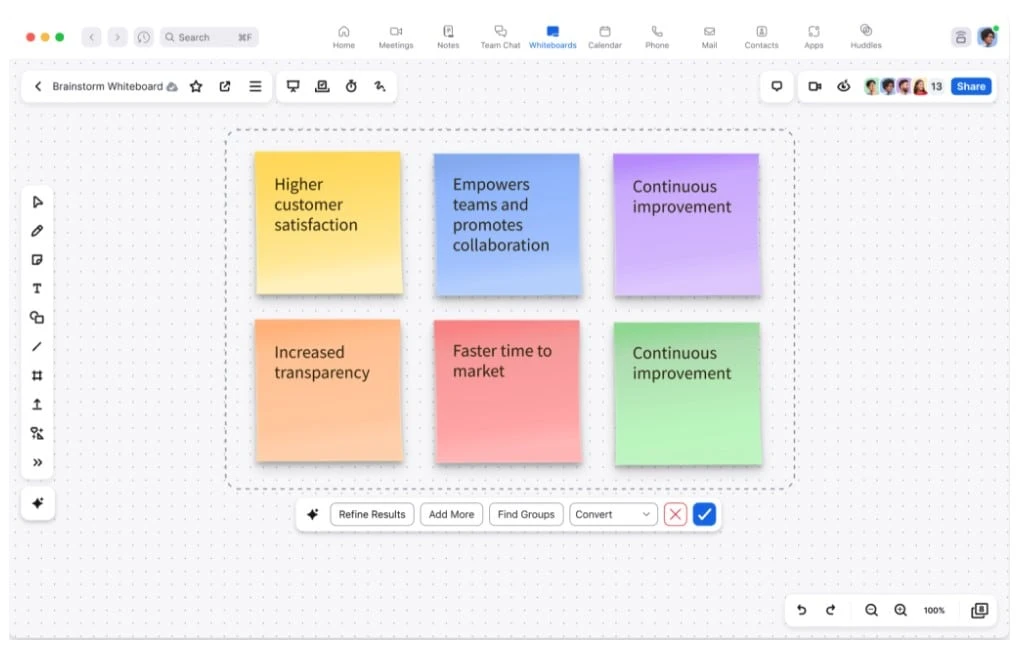This screenshot has height=660, width=1023.
Task: Open the whiteboard hamburger menu
Action: tap(255, 86)
